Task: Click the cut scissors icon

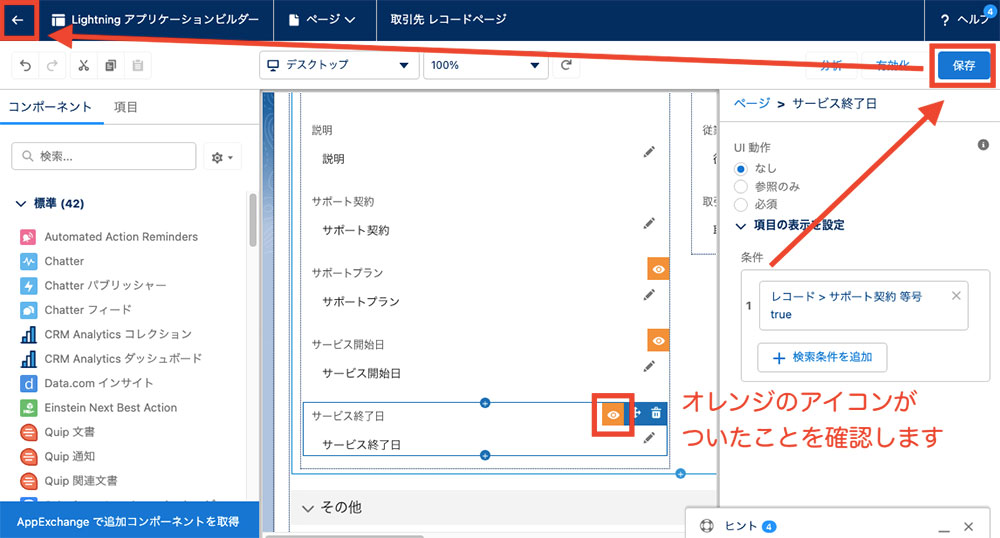Action: point(84,65)
